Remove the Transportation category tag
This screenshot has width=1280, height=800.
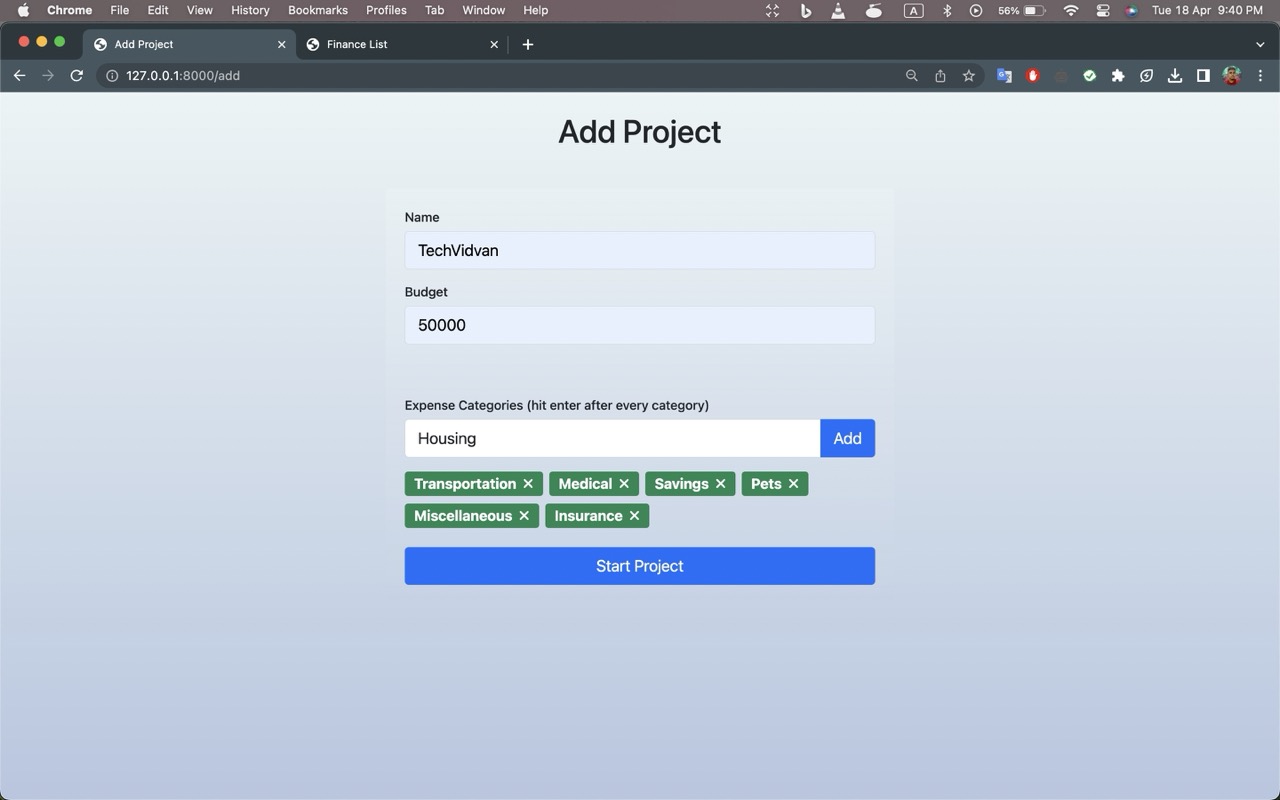[528, 484]
